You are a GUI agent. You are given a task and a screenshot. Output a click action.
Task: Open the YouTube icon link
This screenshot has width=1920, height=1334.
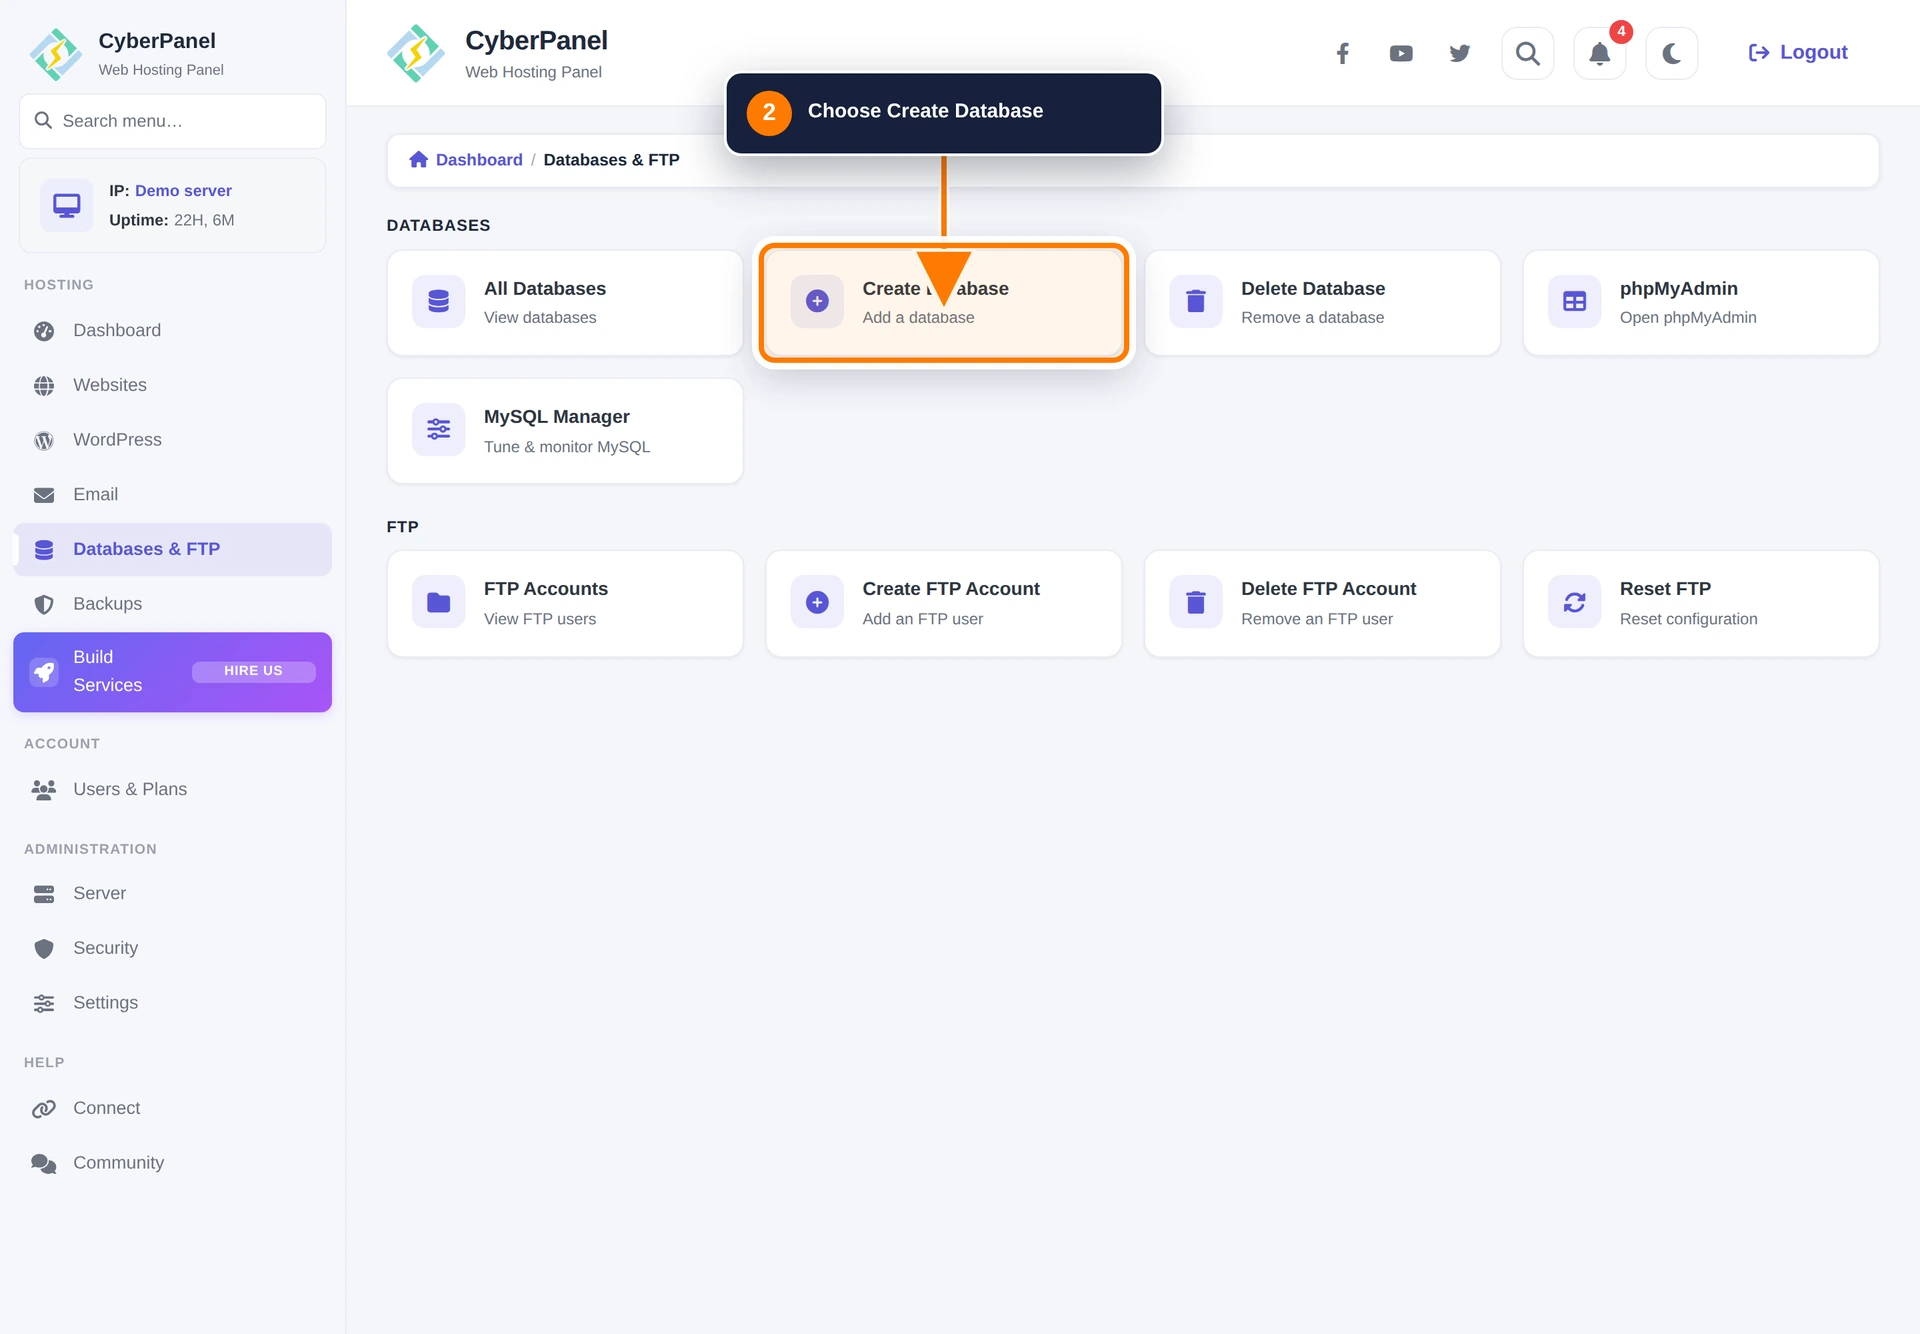pyautogui.click(x=1401, y=53)
